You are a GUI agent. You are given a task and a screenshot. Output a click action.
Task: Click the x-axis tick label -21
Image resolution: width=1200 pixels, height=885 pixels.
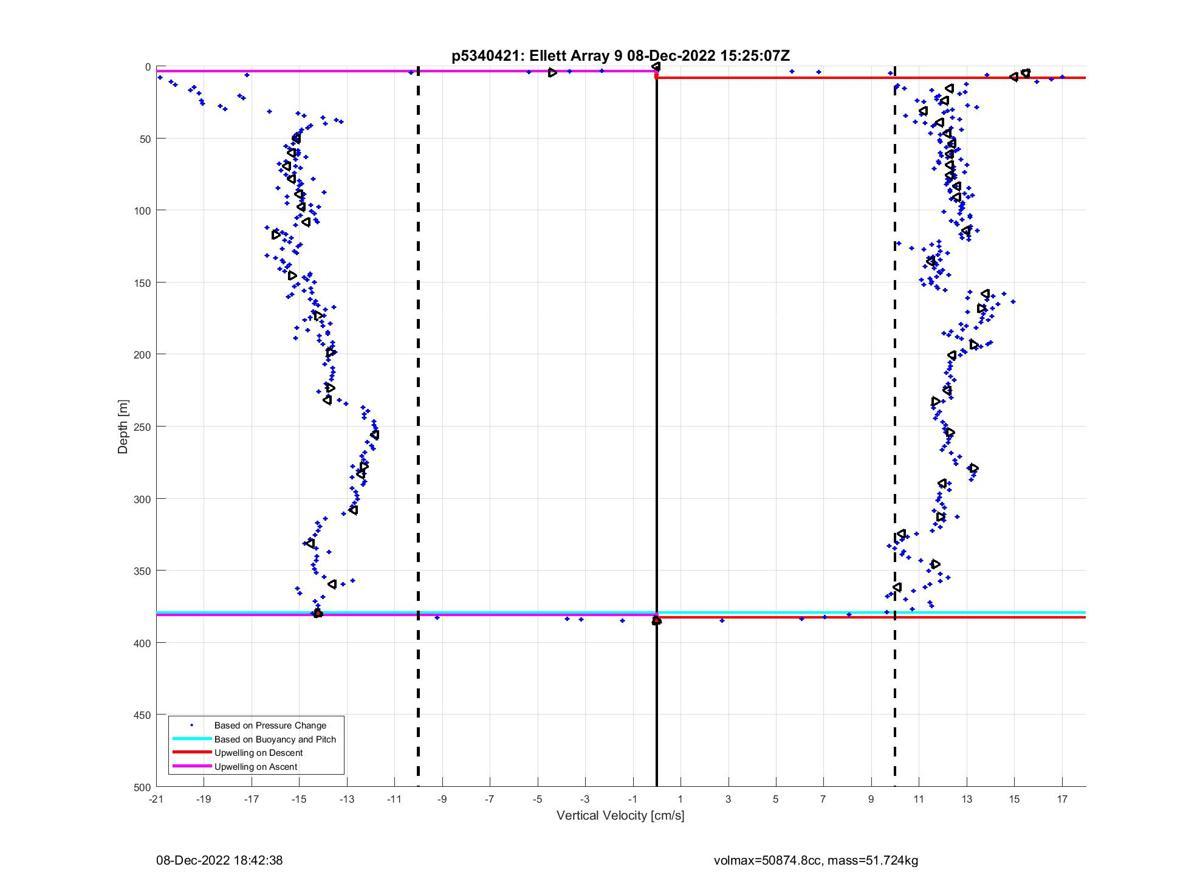(x=155, y=799)
